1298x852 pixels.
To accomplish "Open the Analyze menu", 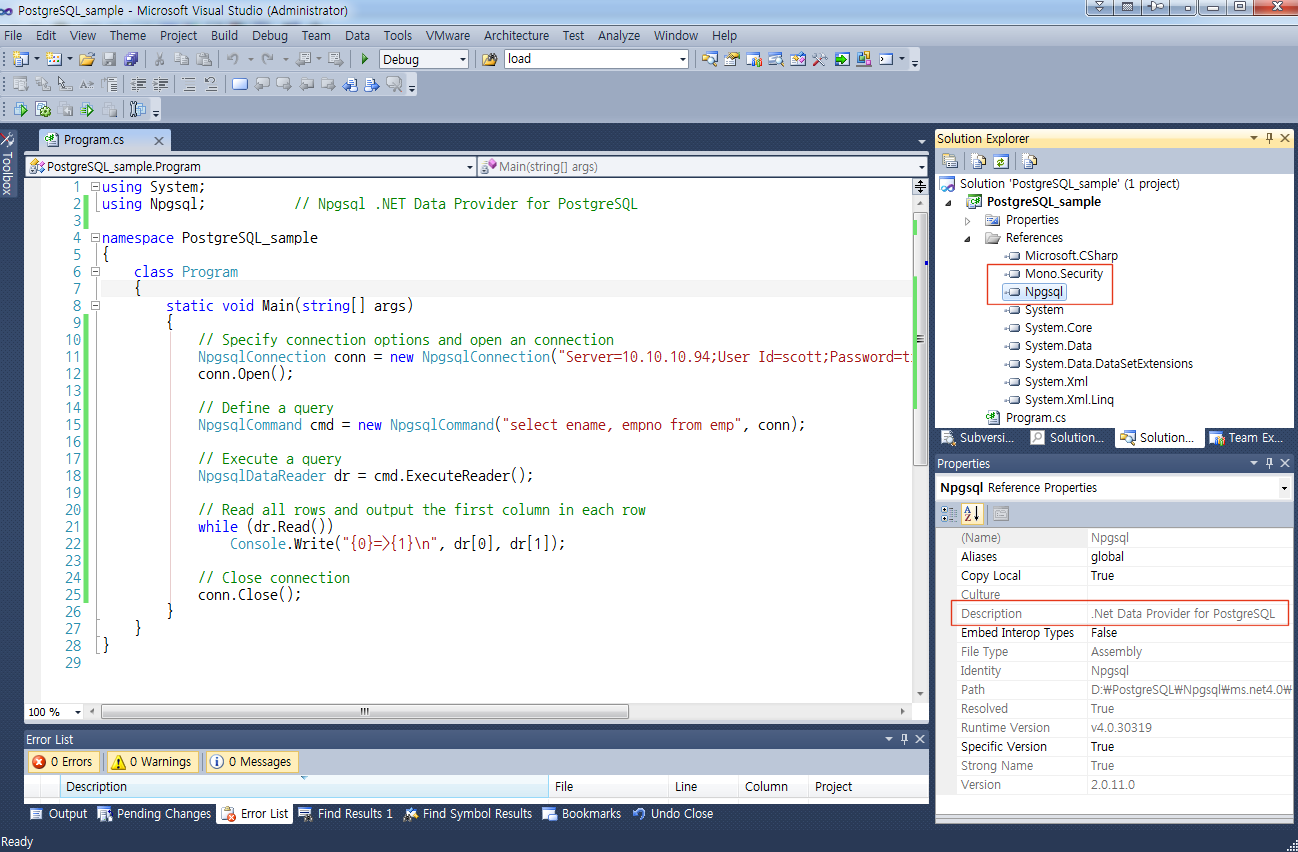I will point(619,35).
